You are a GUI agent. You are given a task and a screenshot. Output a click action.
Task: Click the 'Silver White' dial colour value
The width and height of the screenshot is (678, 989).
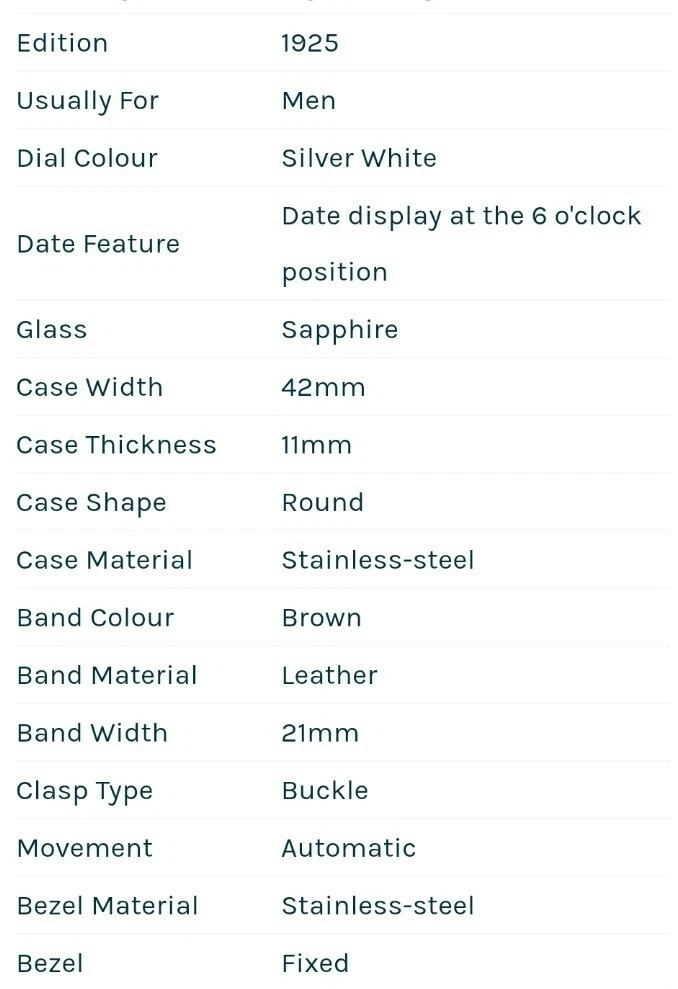point(359,158)
